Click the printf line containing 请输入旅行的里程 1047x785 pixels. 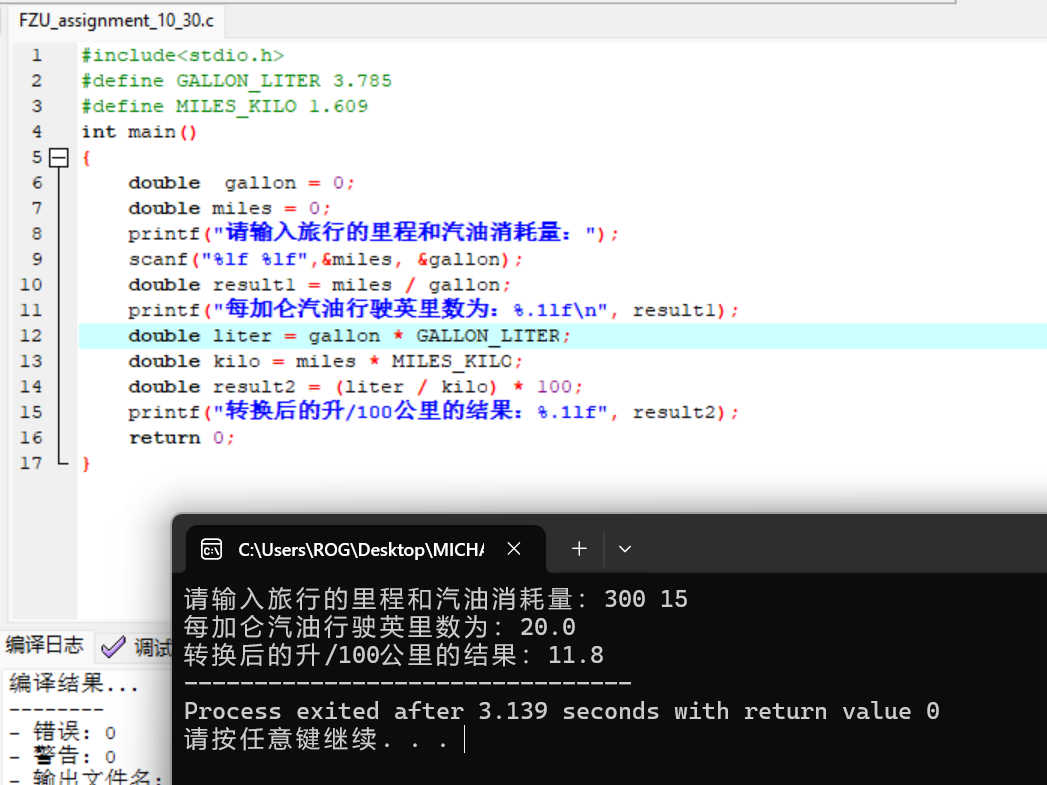coord(373,233)
